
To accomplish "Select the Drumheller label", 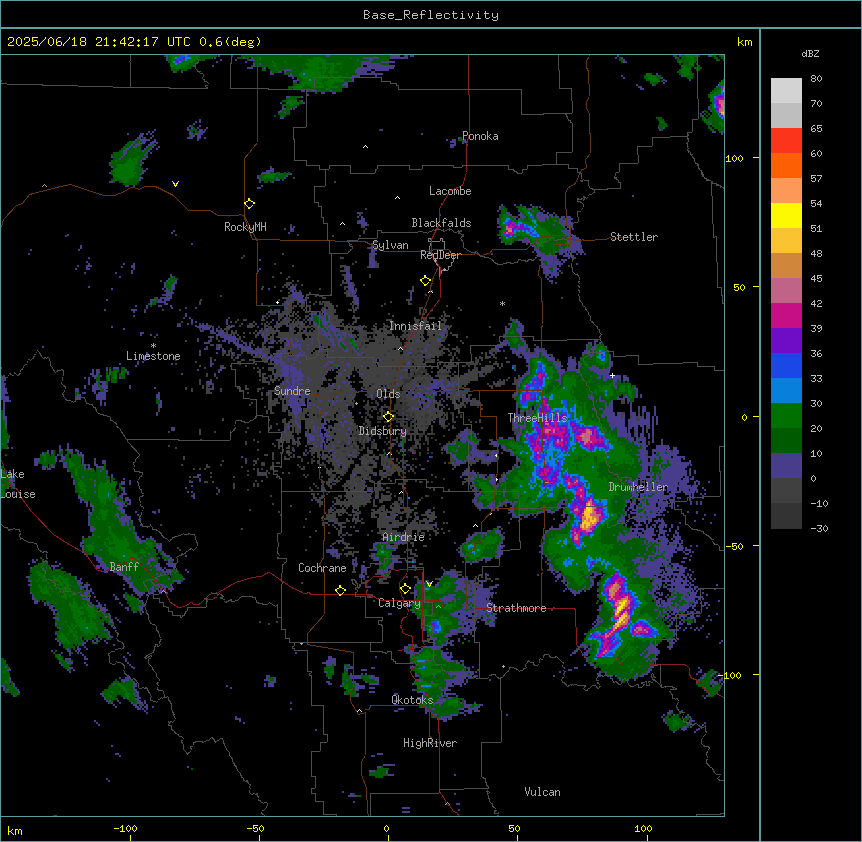I will pos(638,487).
